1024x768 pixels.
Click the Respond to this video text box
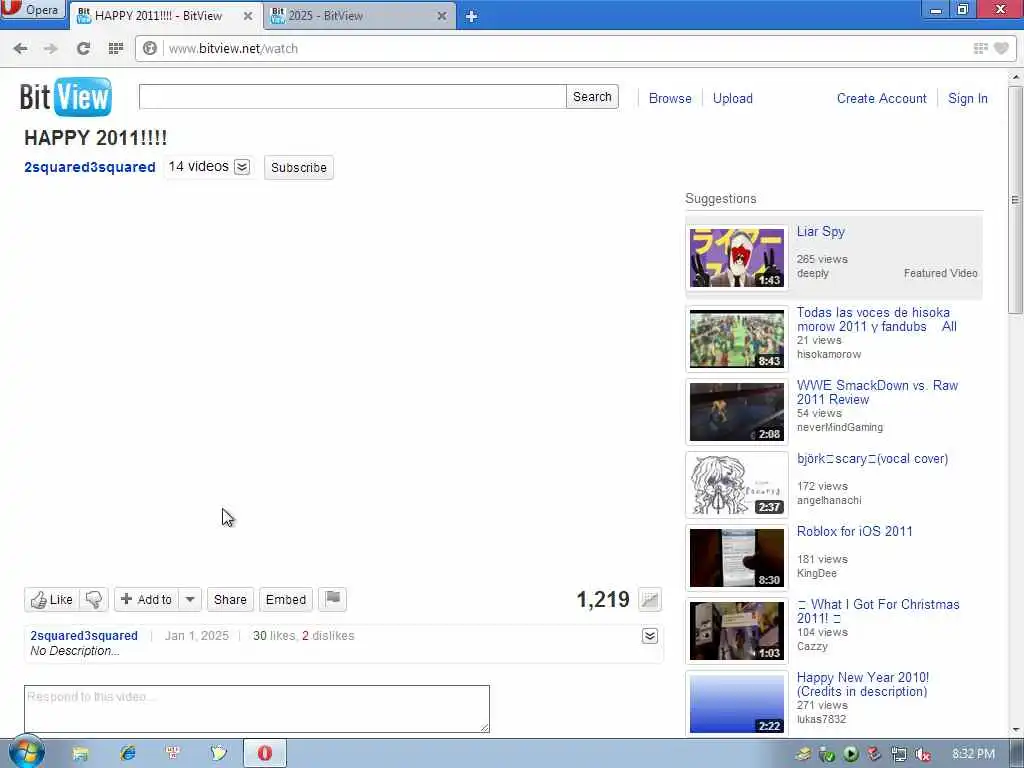coord(257,709)
